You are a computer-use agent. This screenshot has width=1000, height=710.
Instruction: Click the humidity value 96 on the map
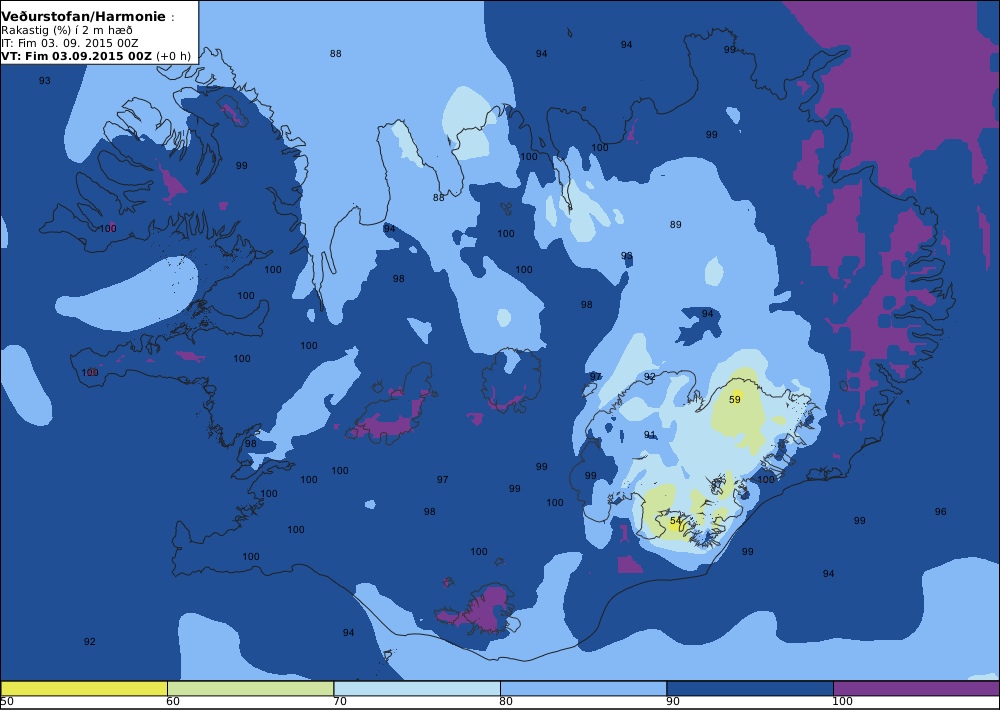[x=940, y=512]
